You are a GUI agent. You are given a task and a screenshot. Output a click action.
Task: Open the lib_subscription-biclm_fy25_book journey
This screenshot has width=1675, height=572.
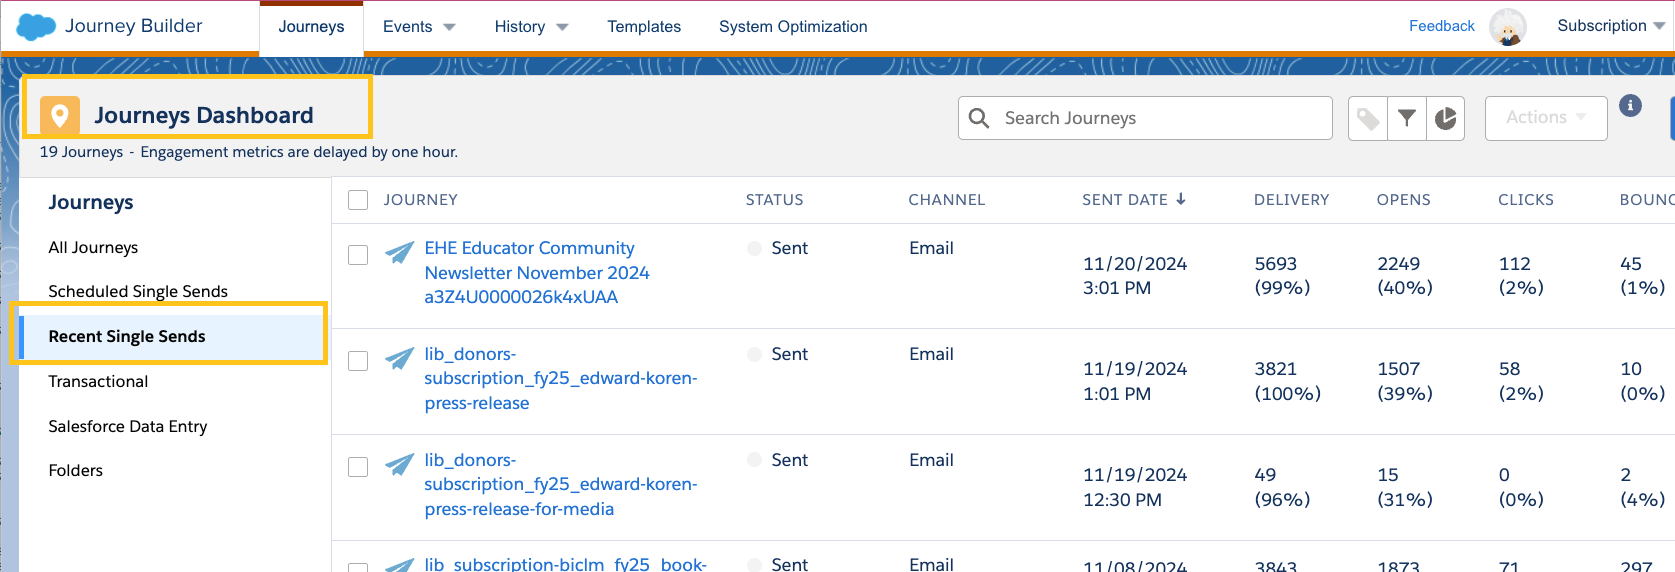pyautogui.click(x=565, y=564)
